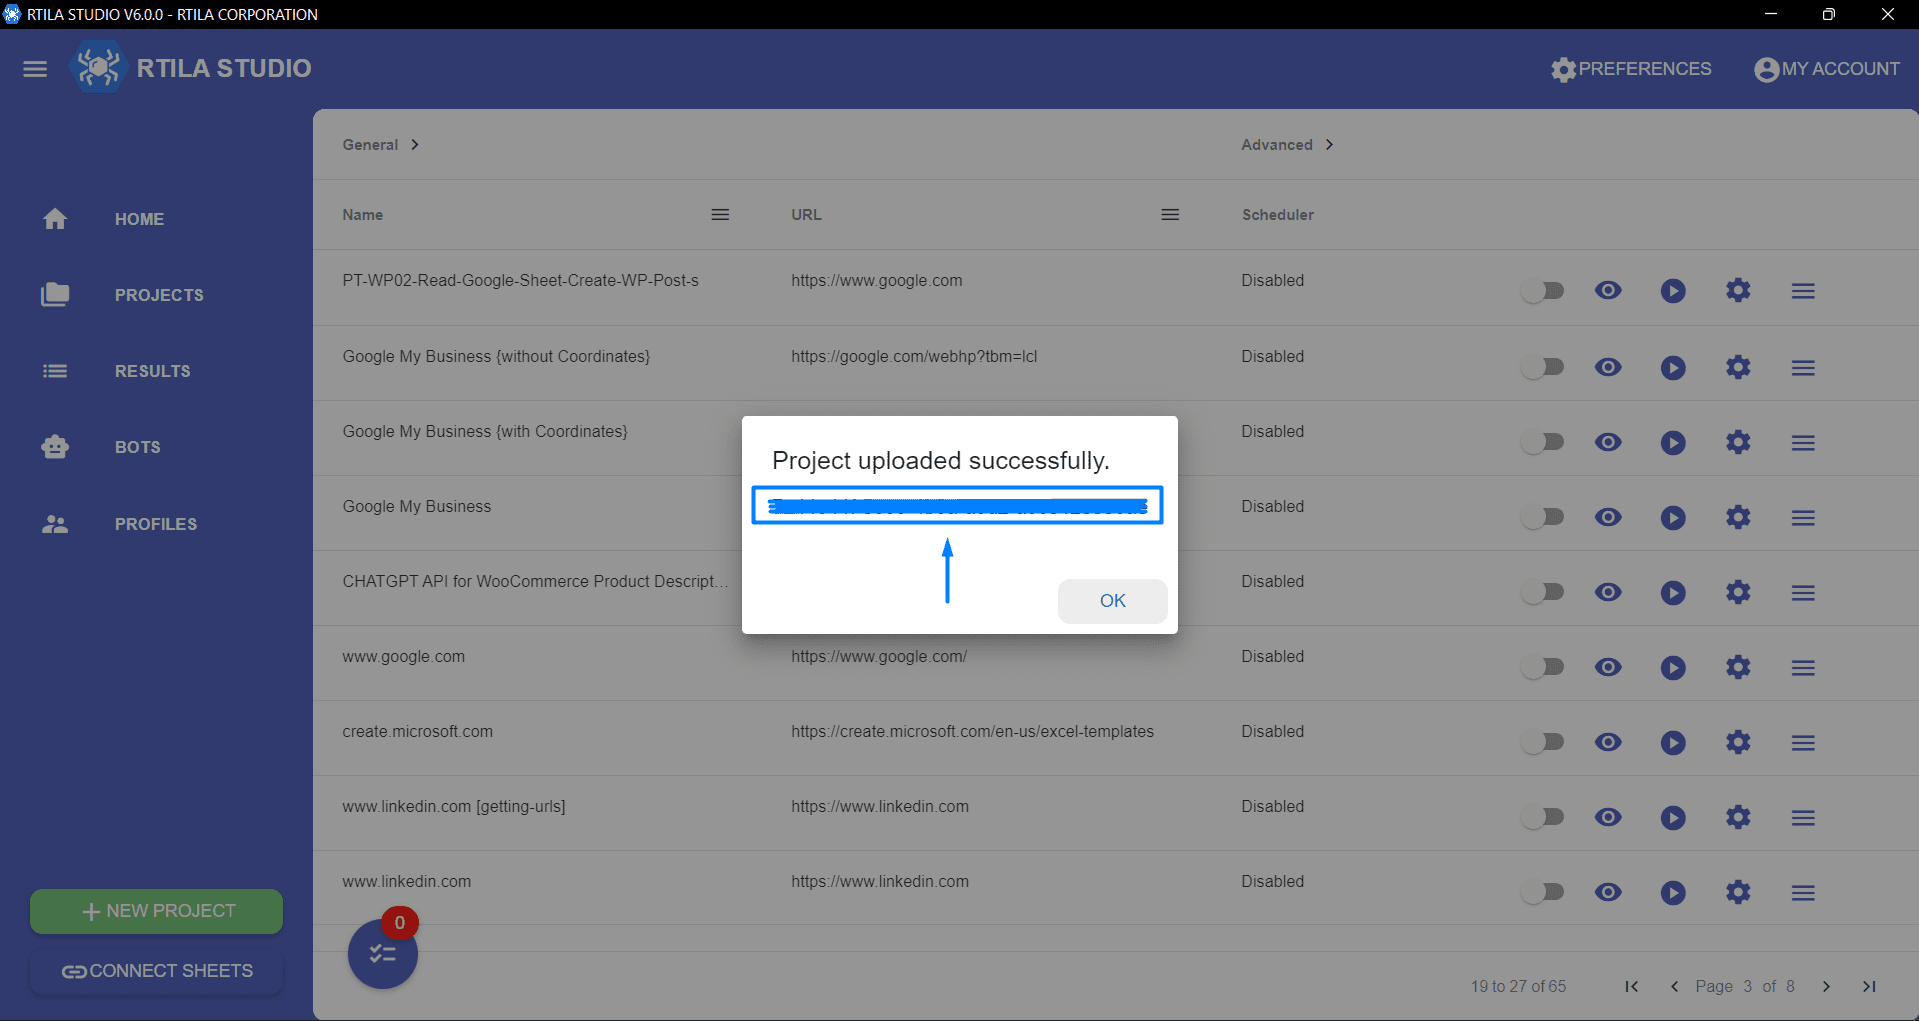The width and height of the screenshot is (1919, 1021).
Task: Open row menu for CHATGPT API WooCommerce project
Action: click(x=1803, y=593)
